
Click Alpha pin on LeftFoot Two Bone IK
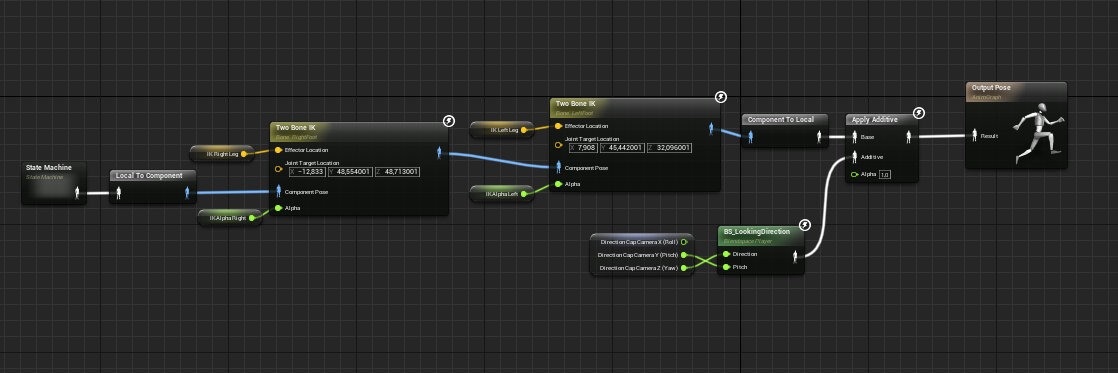558,184
